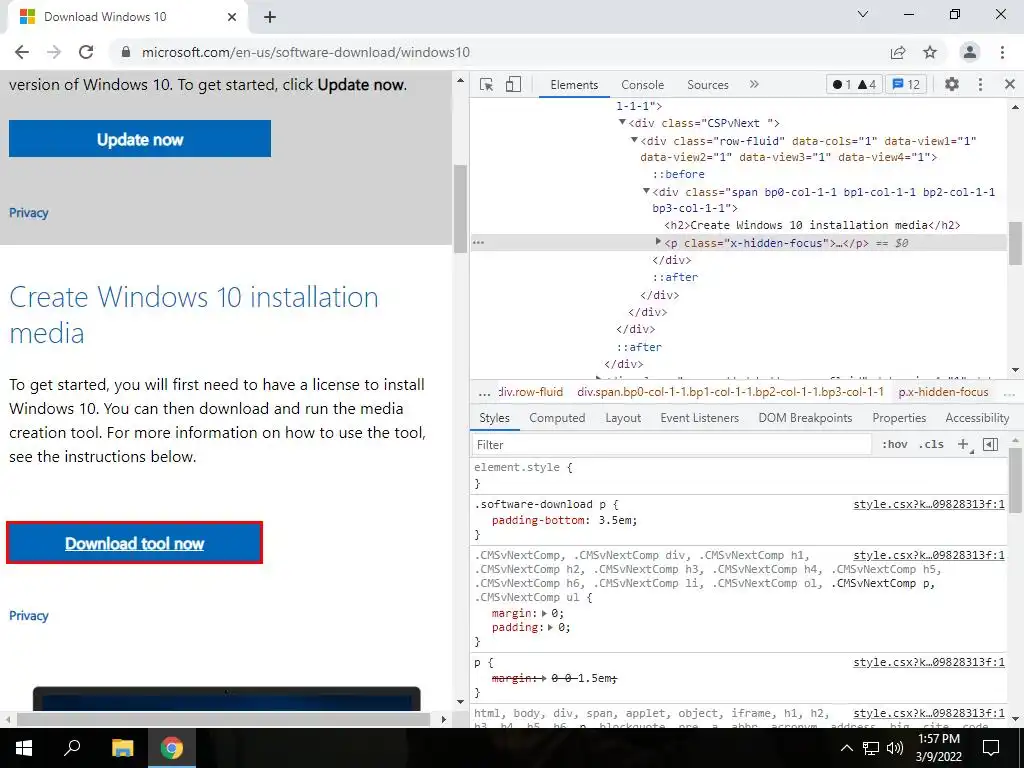Open the selected node's three-dot actions

click(x=479, y=242)
